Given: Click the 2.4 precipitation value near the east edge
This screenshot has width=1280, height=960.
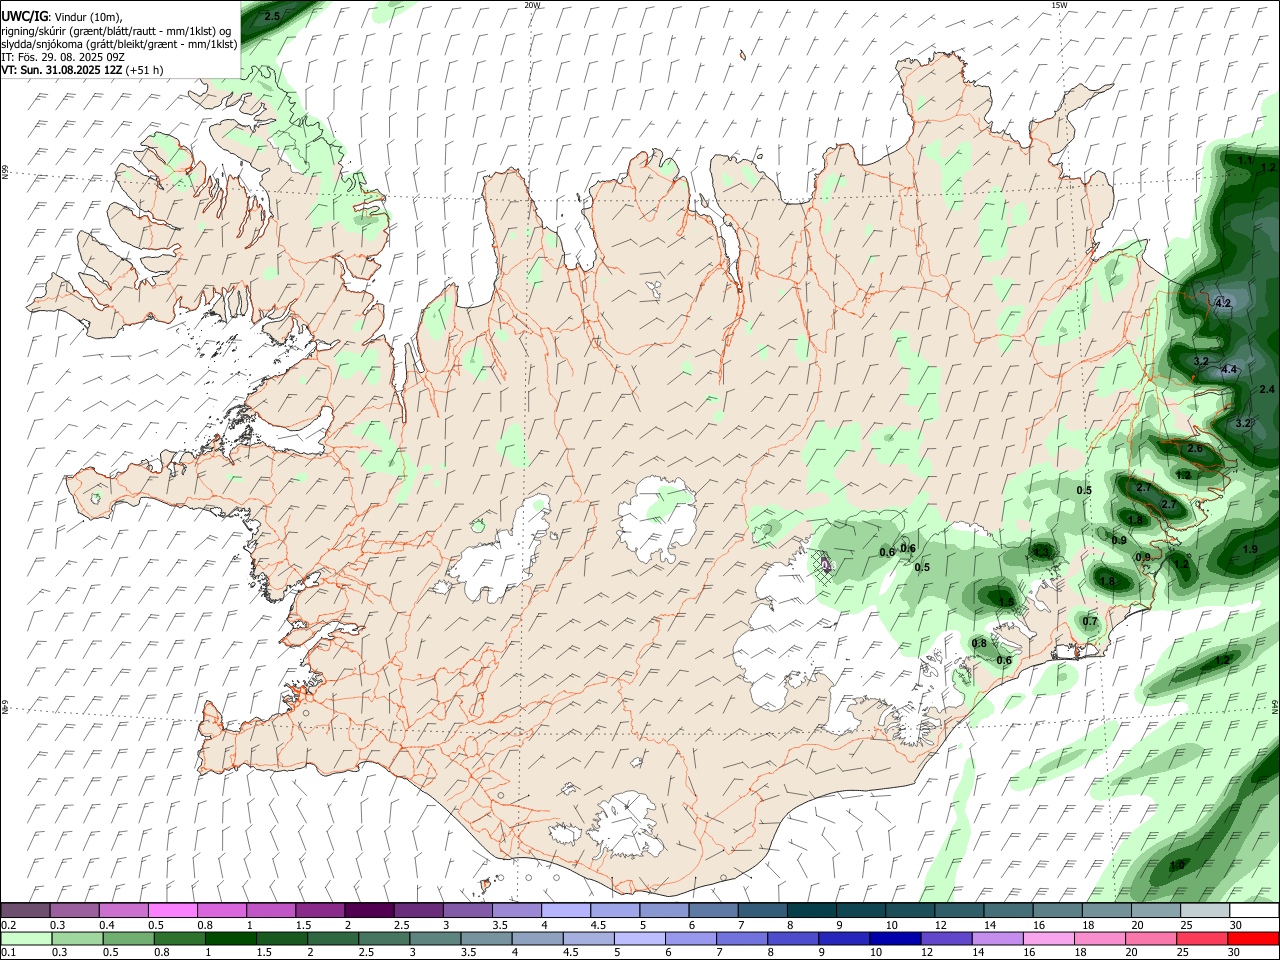Looking at the screenshot, I should [x=1267, y=389].
